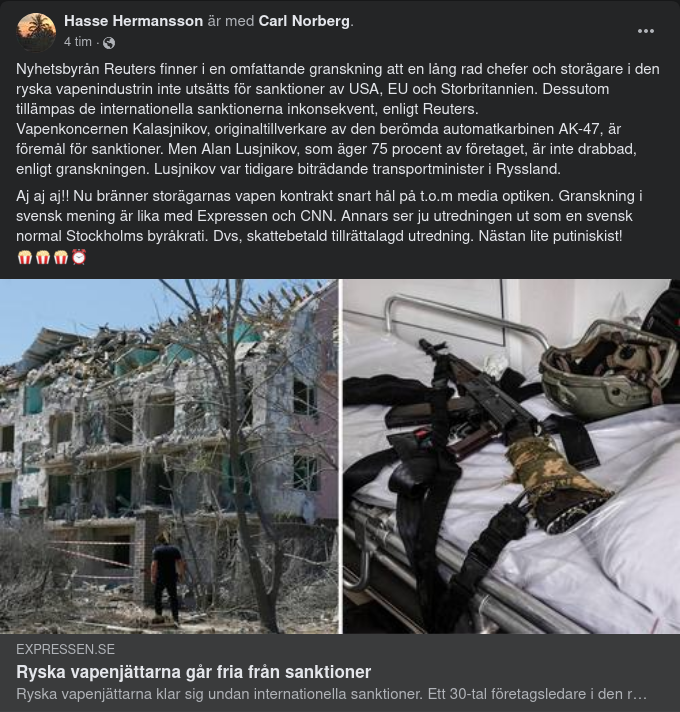The width and height of the screenshot is (680, 712).
Task: Open the destroyed building photo
Action: click(x=169, y=456)
